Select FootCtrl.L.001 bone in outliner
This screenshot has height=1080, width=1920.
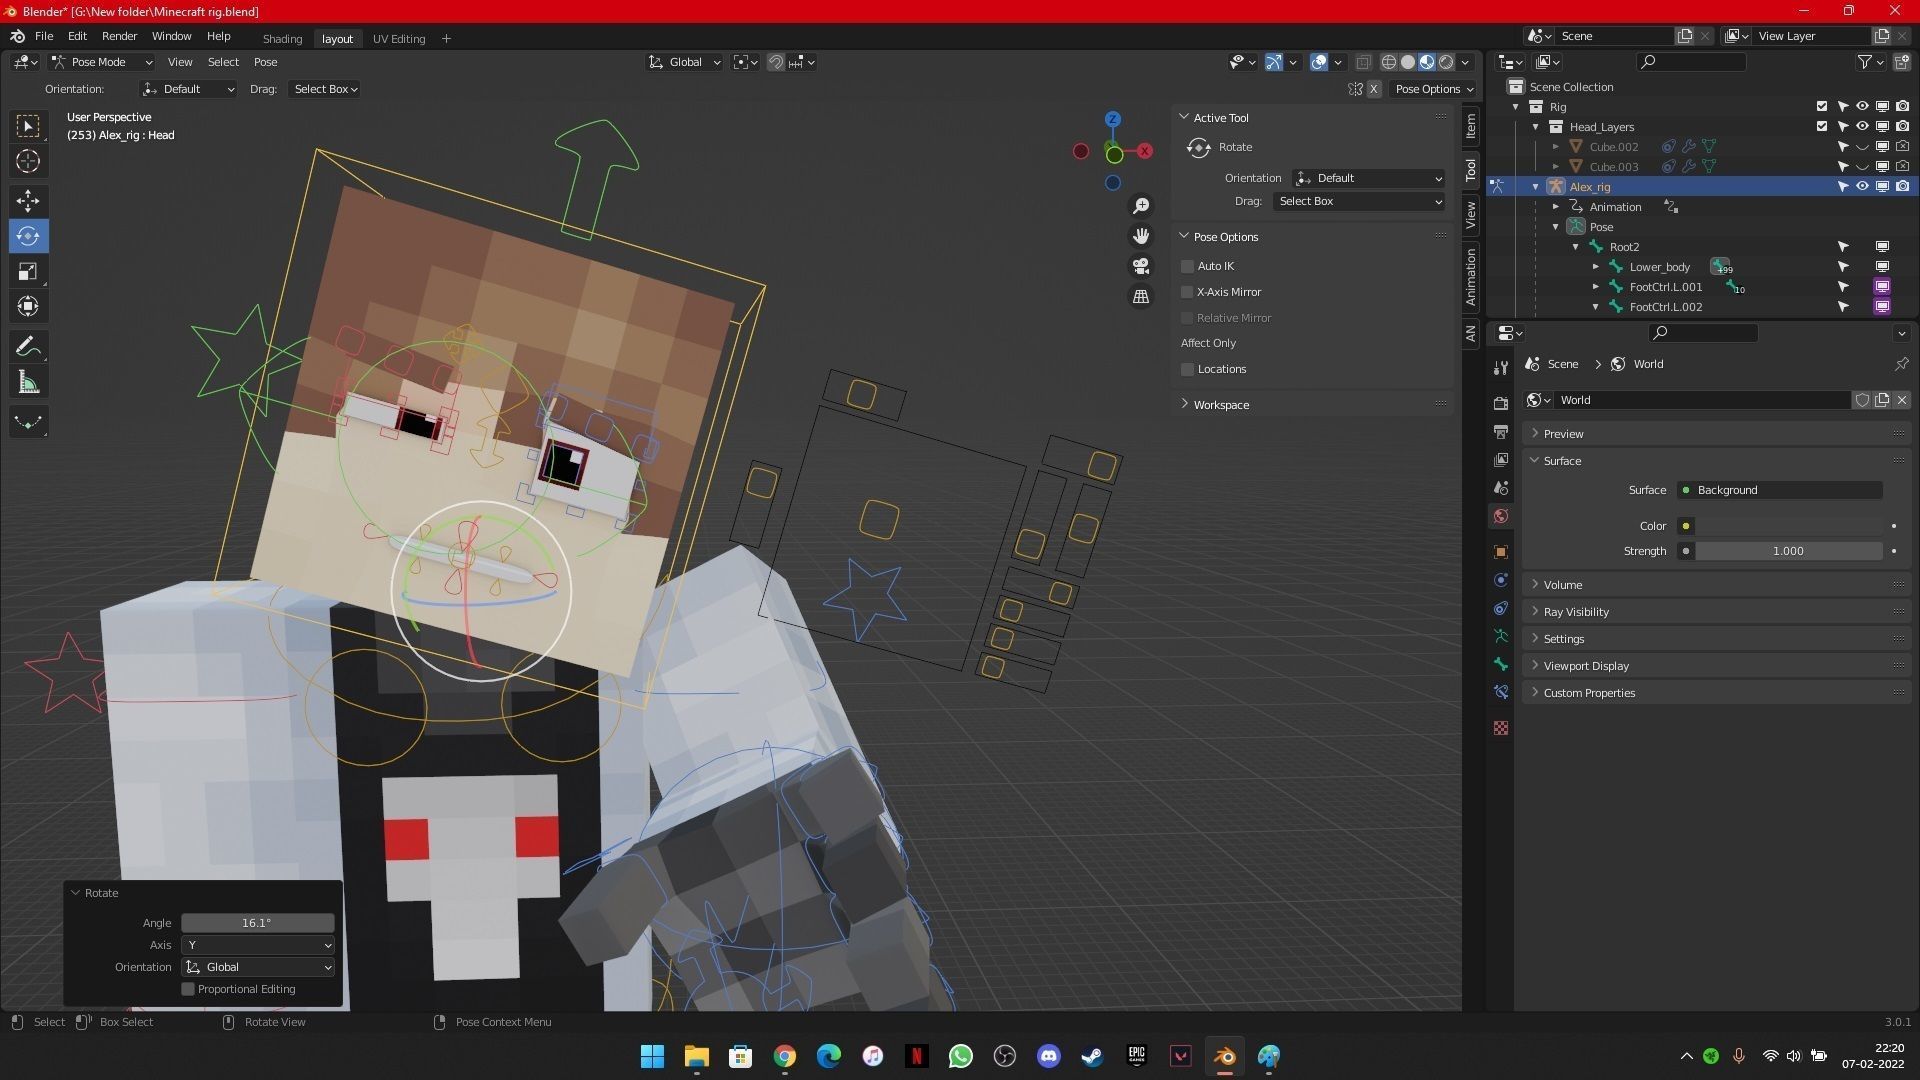coord(1665,287)
